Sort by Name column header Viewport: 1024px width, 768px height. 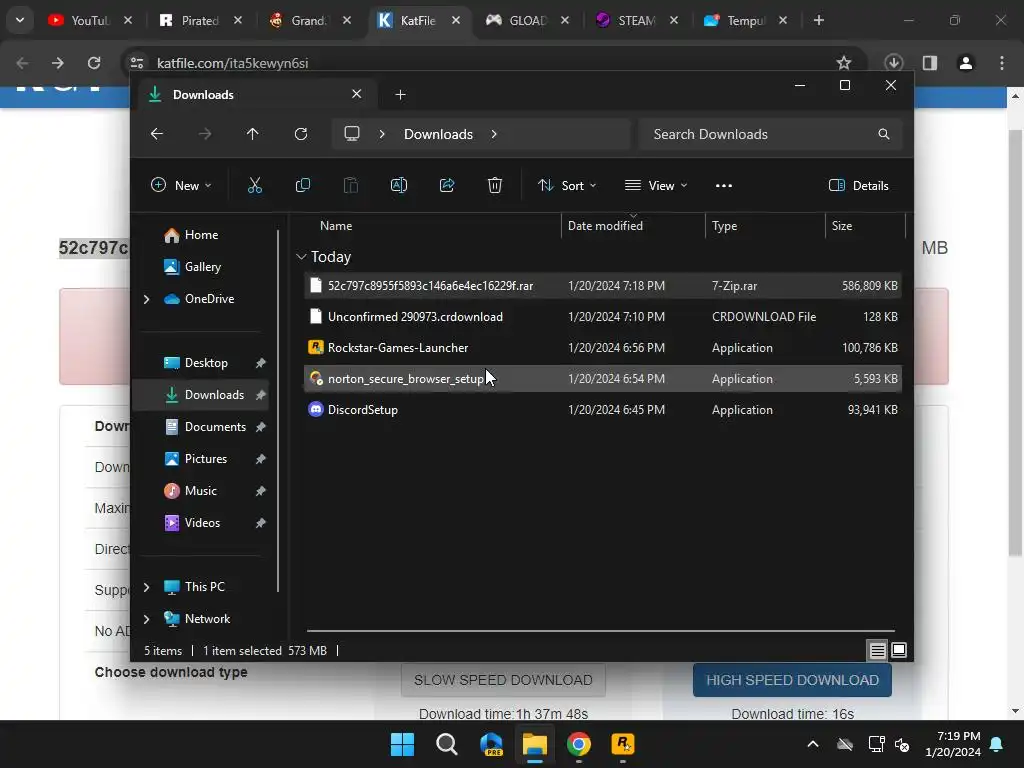click(431, 226)
